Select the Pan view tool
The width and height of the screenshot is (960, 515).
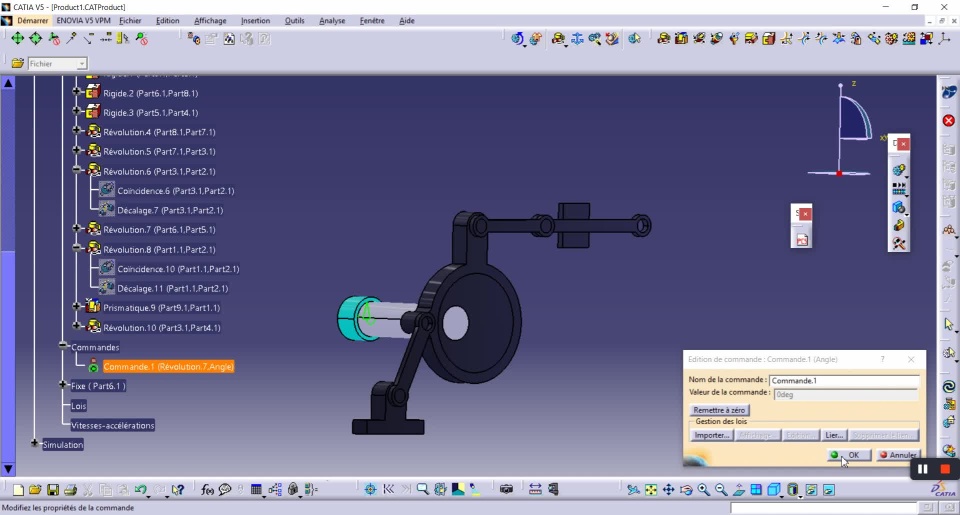pyautogui.click(x=669, y=489)
